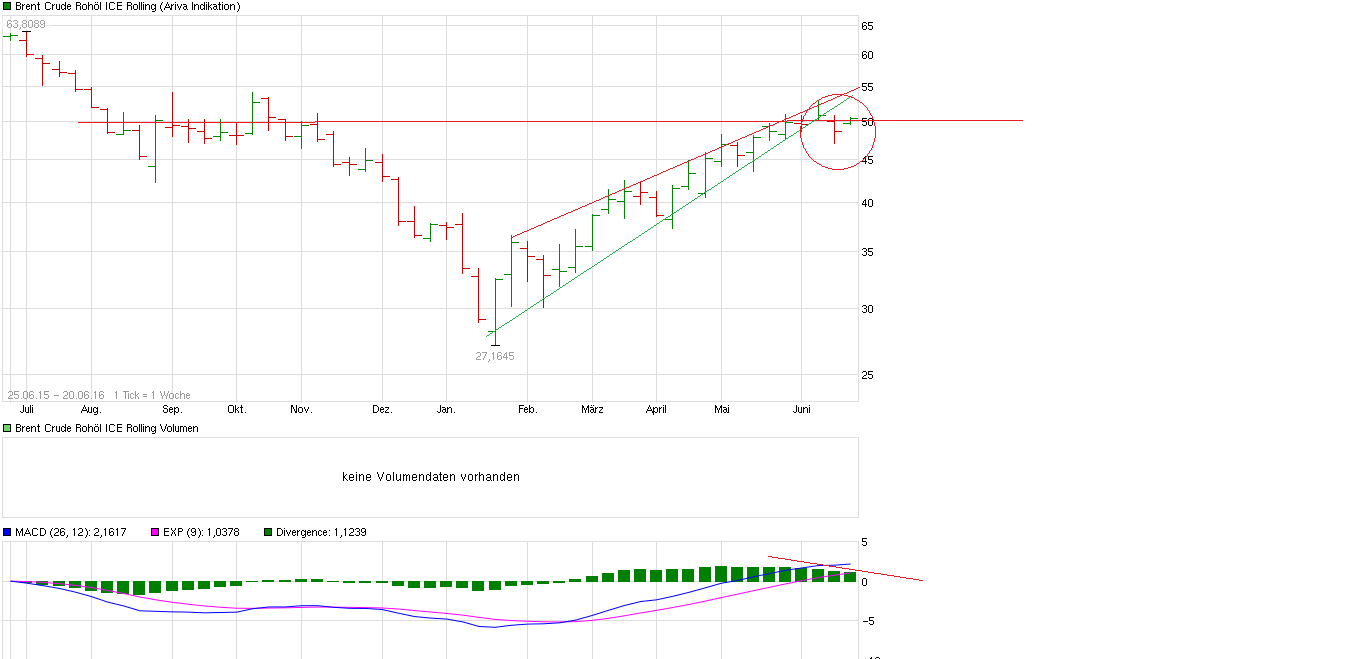Click the Jan. month label on x-axis
1367x659 pixels.
click(x=446, y=409)
